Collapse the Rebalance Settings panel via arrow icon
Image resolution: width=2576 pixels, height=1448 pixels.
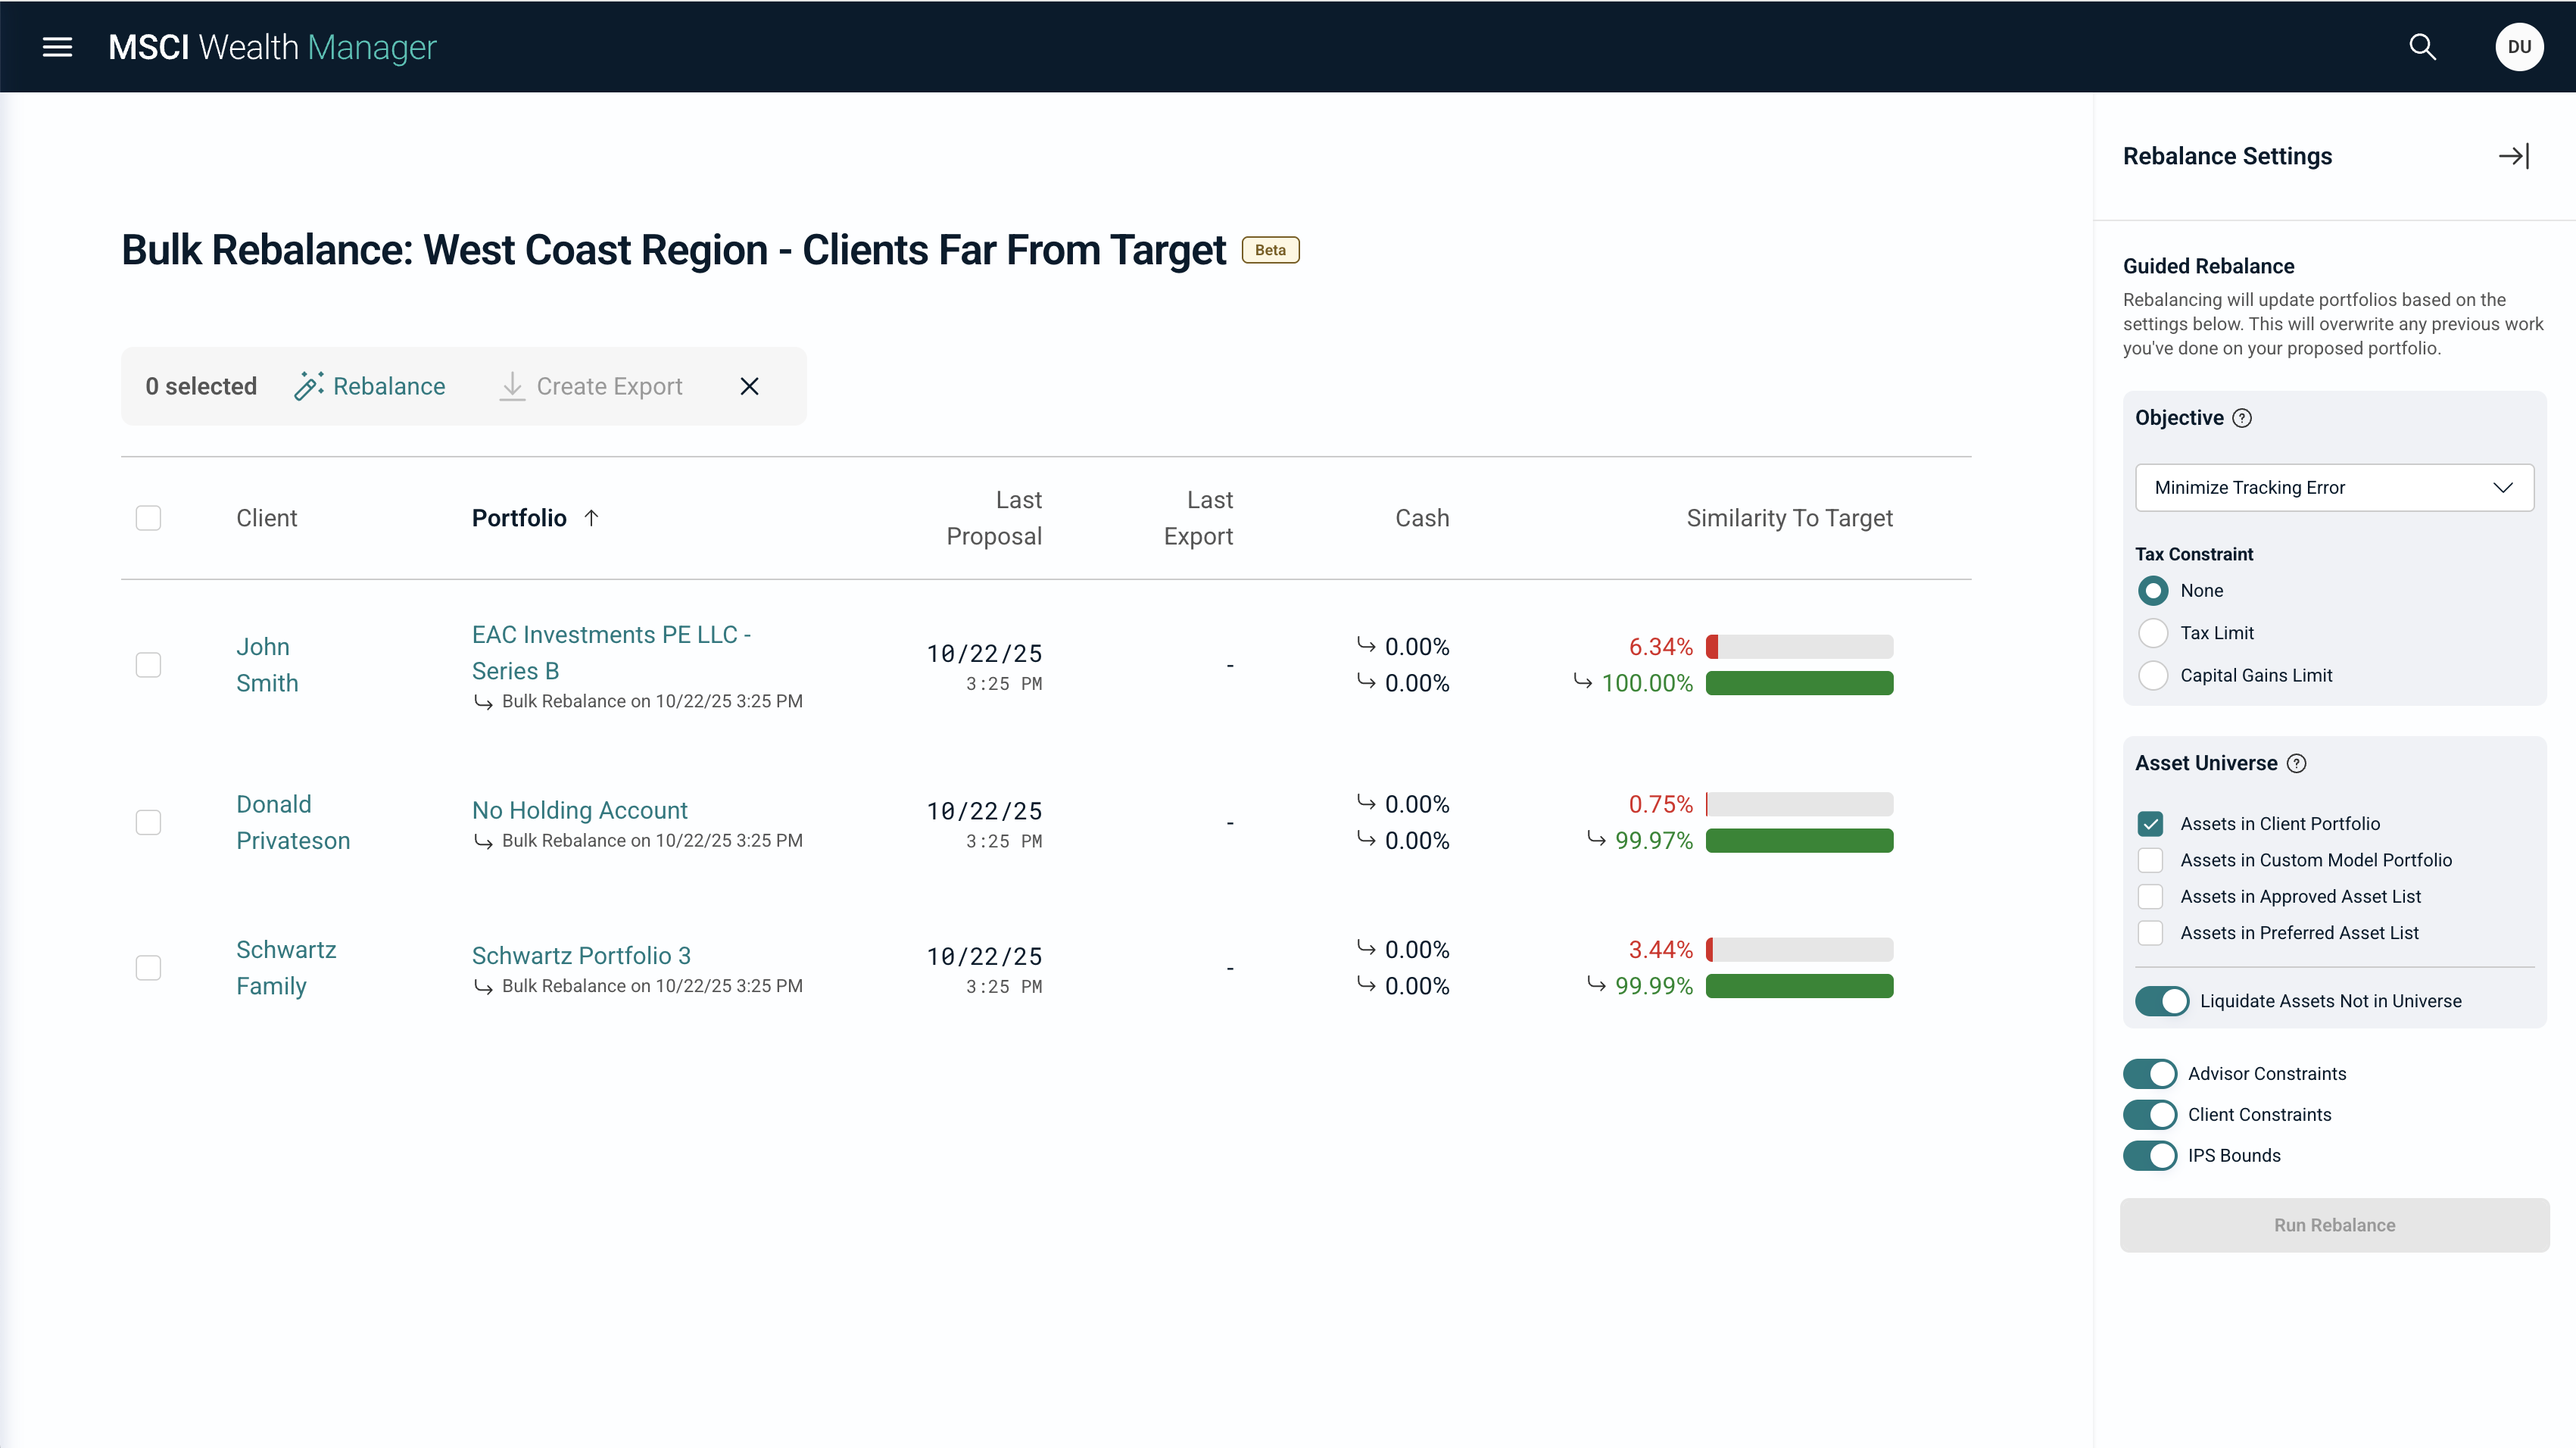[x=2513, y=155]
